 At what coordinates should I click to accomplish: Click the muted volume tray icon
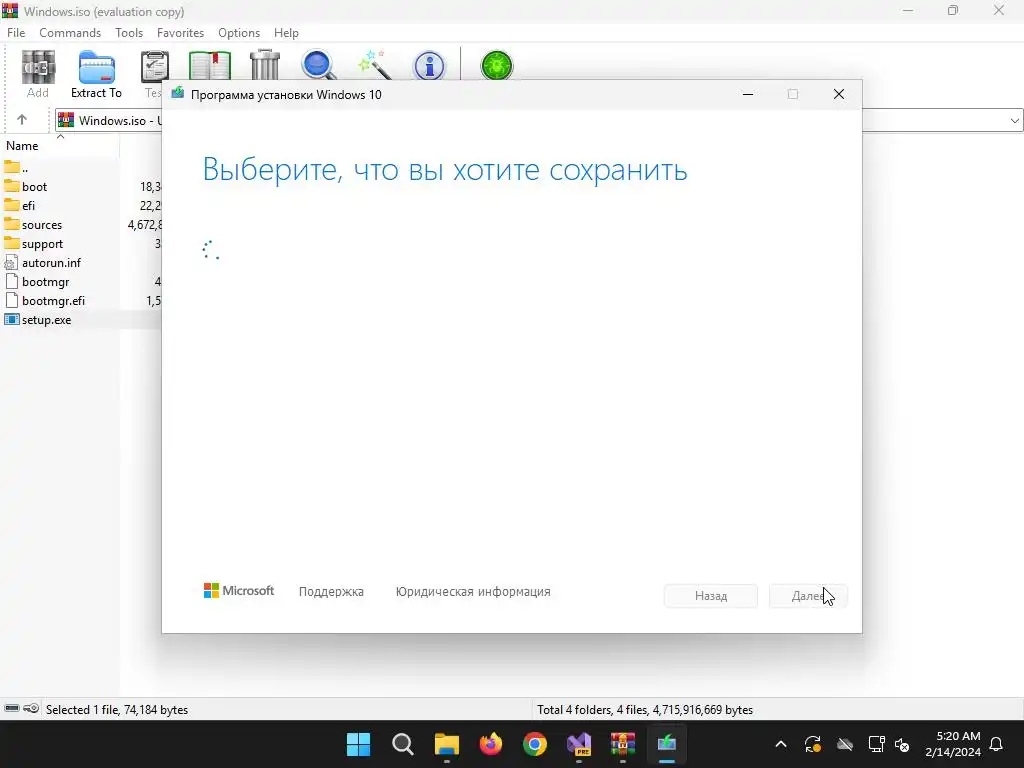pyautogui.click(x=902, y=744)
